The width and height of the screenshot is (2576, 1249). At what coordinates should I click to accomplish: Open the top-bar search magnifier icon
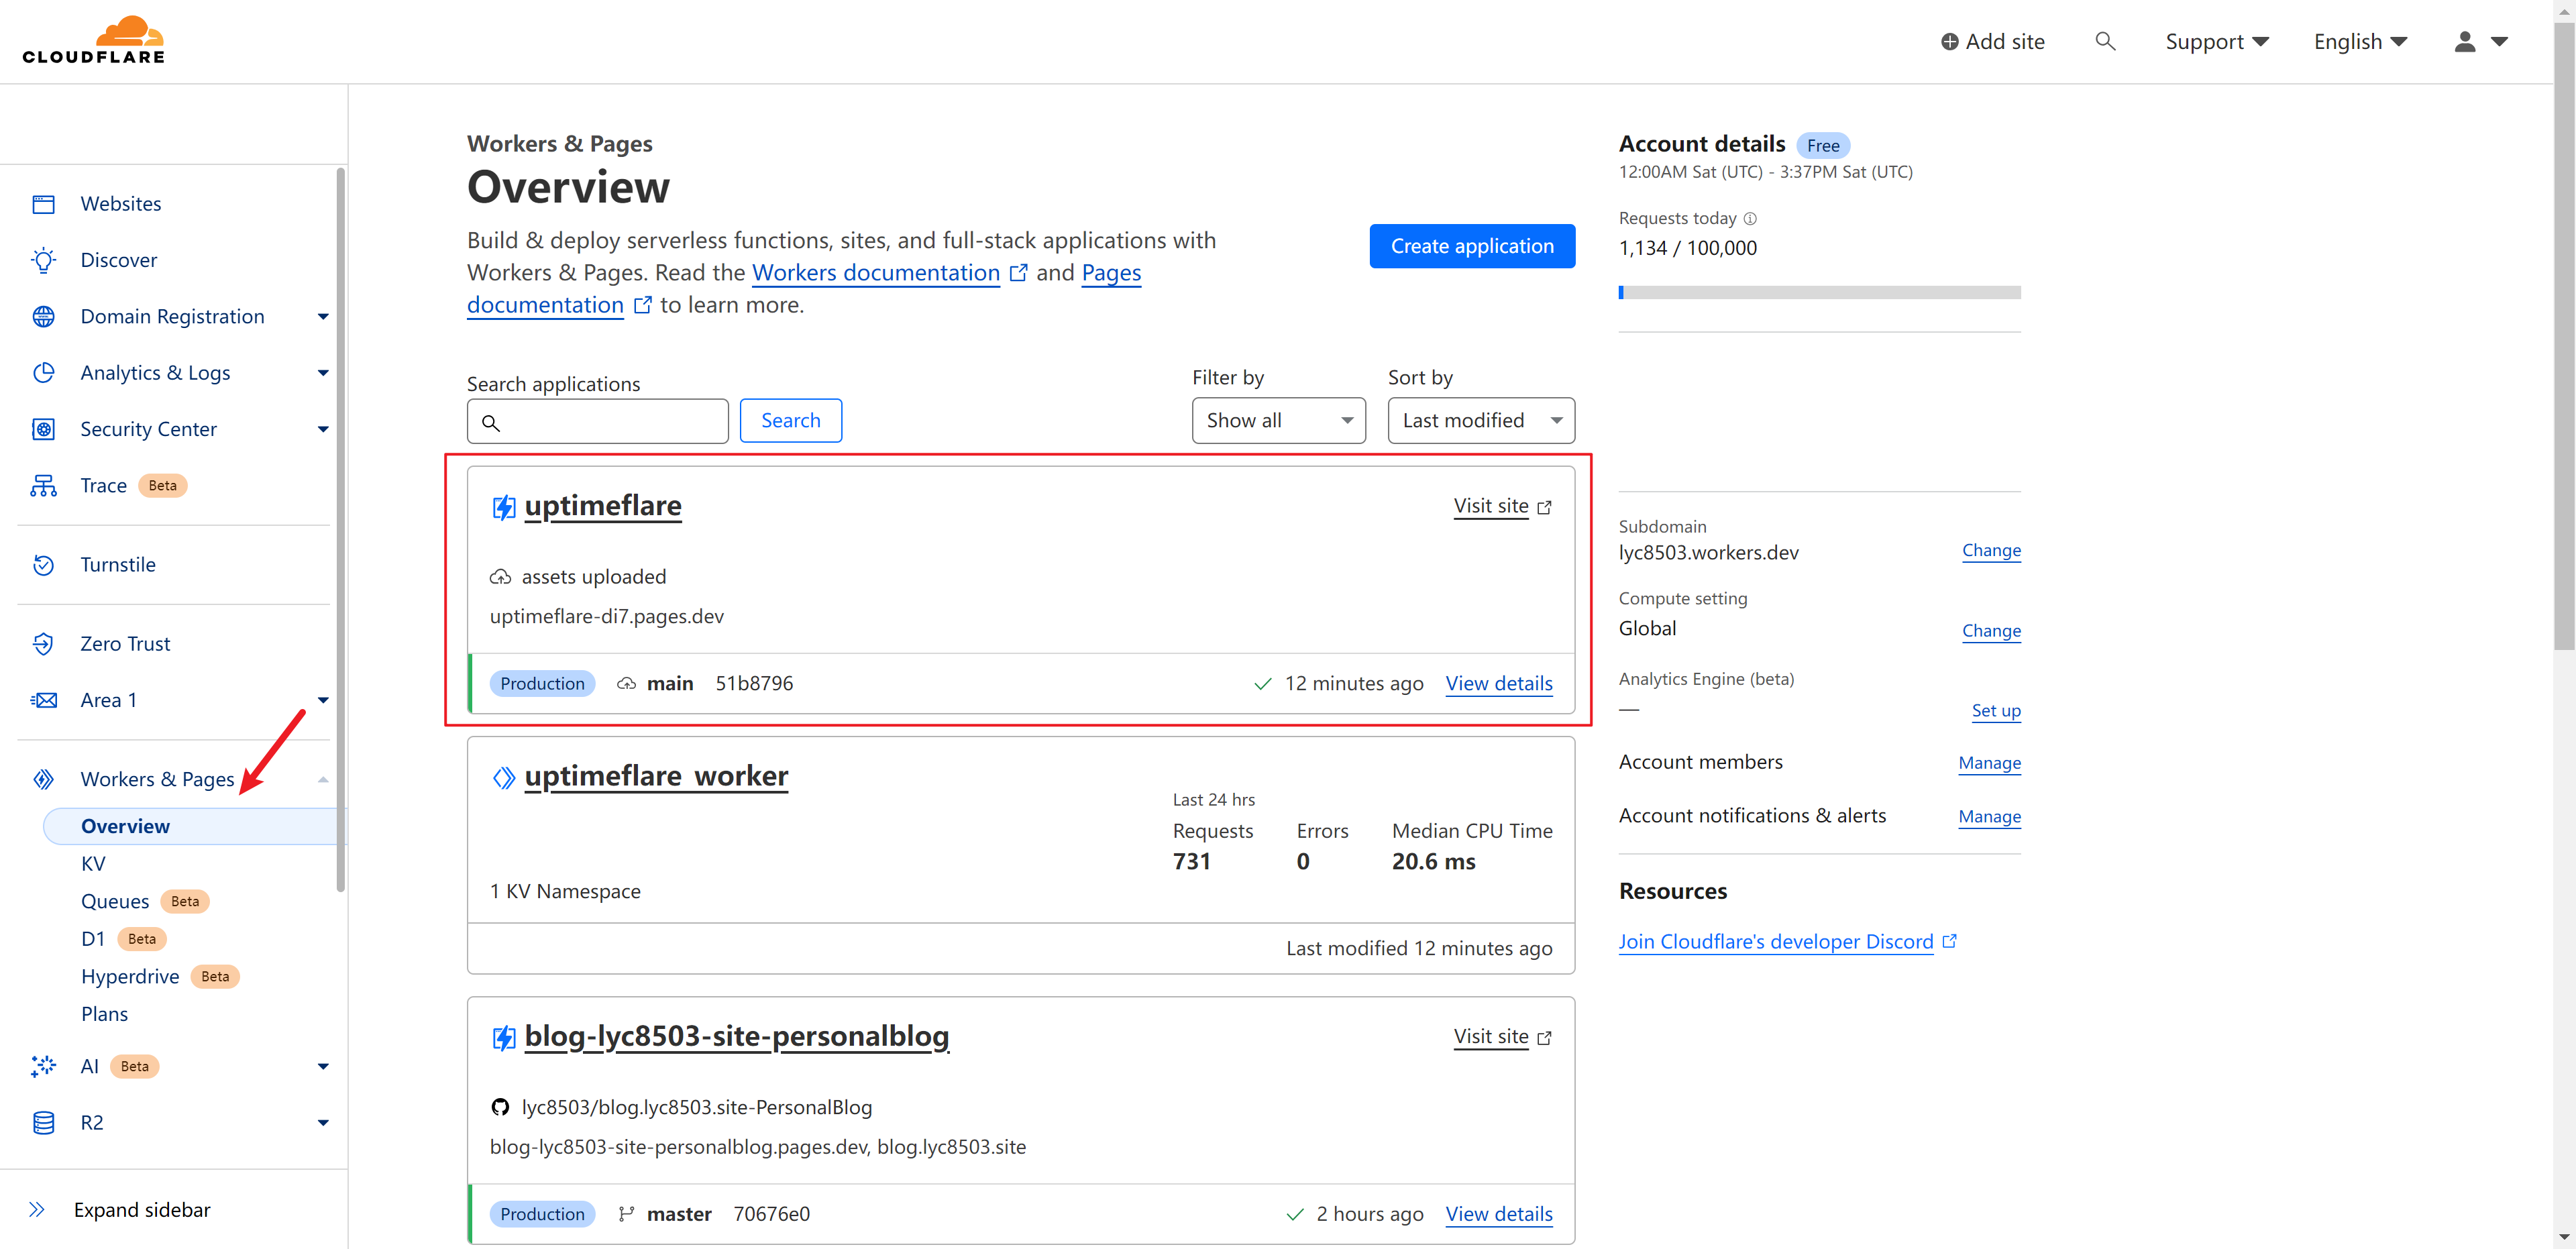pos(2104,41)
